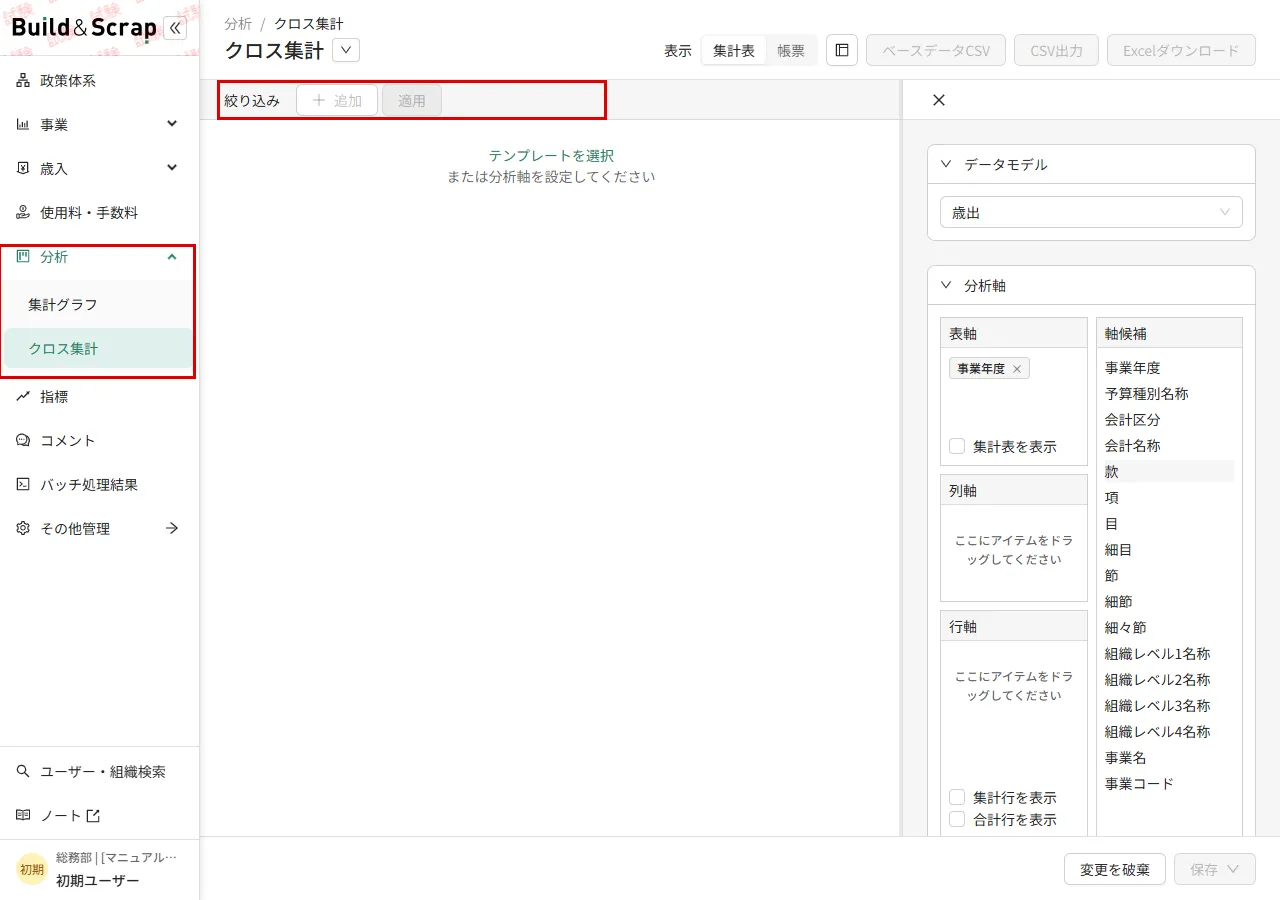Select 事業名 from 軸候補
The width and height of the screenshot is (1280, 900).
(x=1126, y=758)
